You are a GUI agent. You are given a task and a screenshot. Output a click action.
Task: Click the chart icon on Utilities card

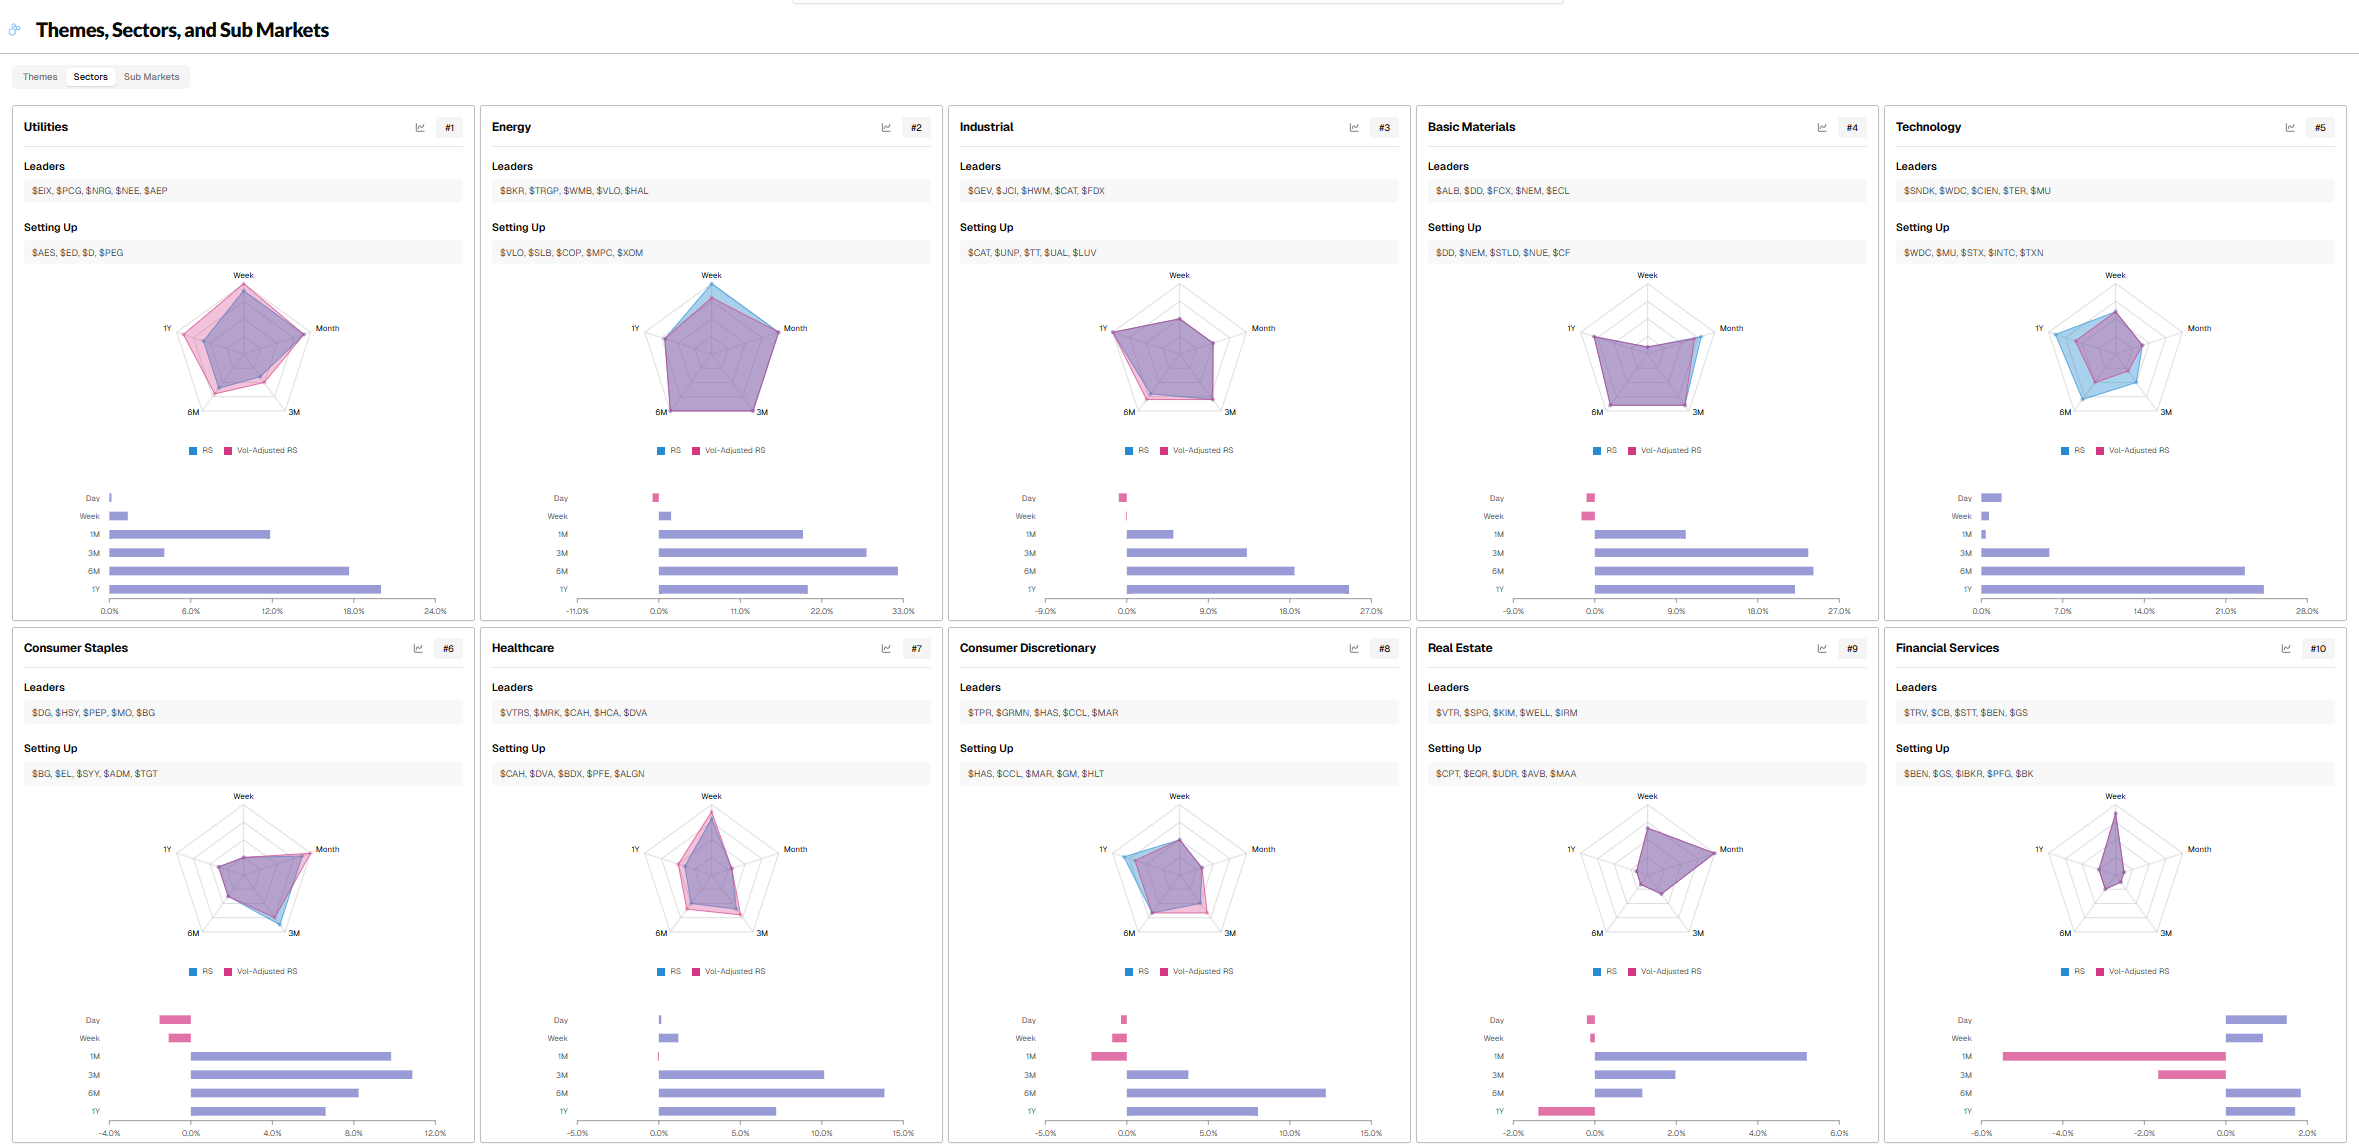pyautogui.click(x=420, y=128)
